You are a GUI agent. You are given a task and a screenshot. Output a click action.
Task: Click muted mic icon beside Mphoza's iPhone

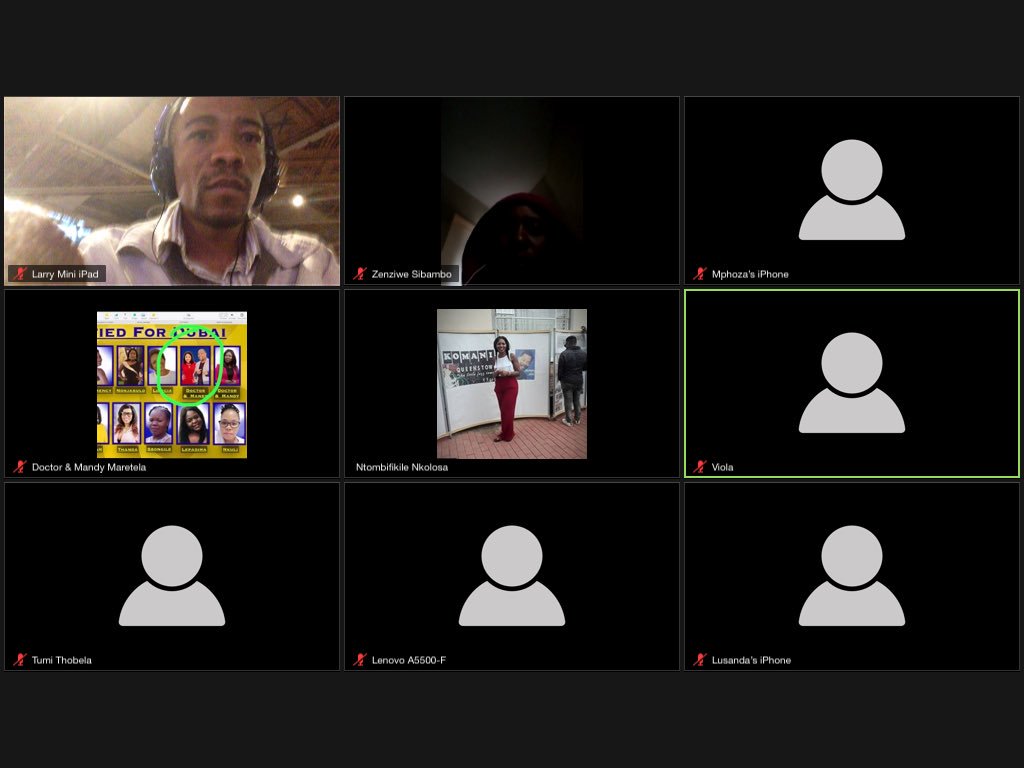pyautogui.click(x=700, y=274)
